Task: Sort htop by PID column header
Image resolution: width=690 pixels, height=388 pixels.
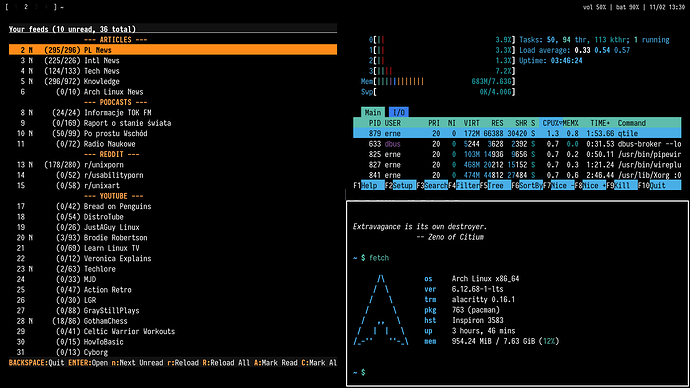Action: point(374,123)
